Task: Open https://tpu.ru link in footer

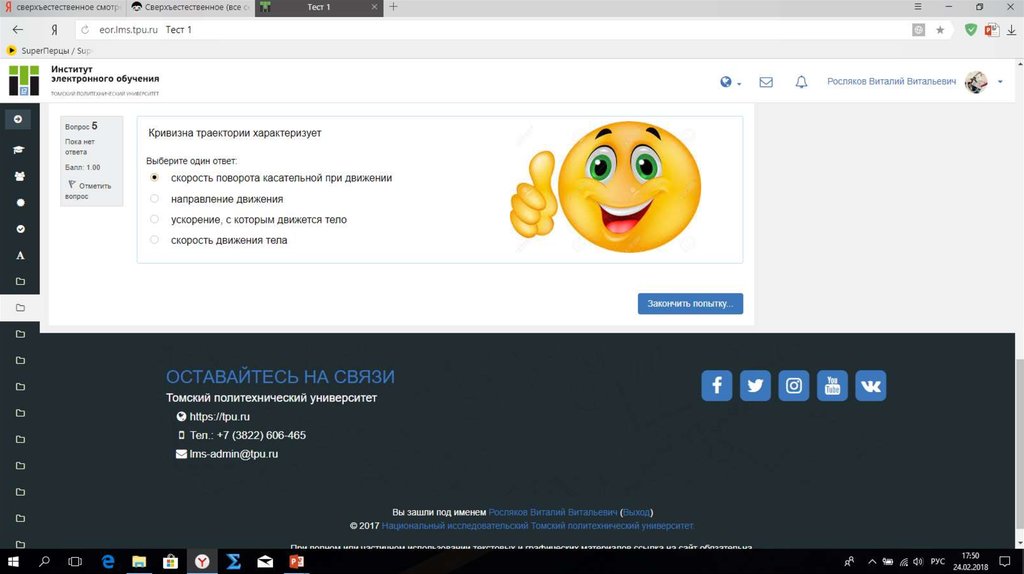Action: (219, 417)
